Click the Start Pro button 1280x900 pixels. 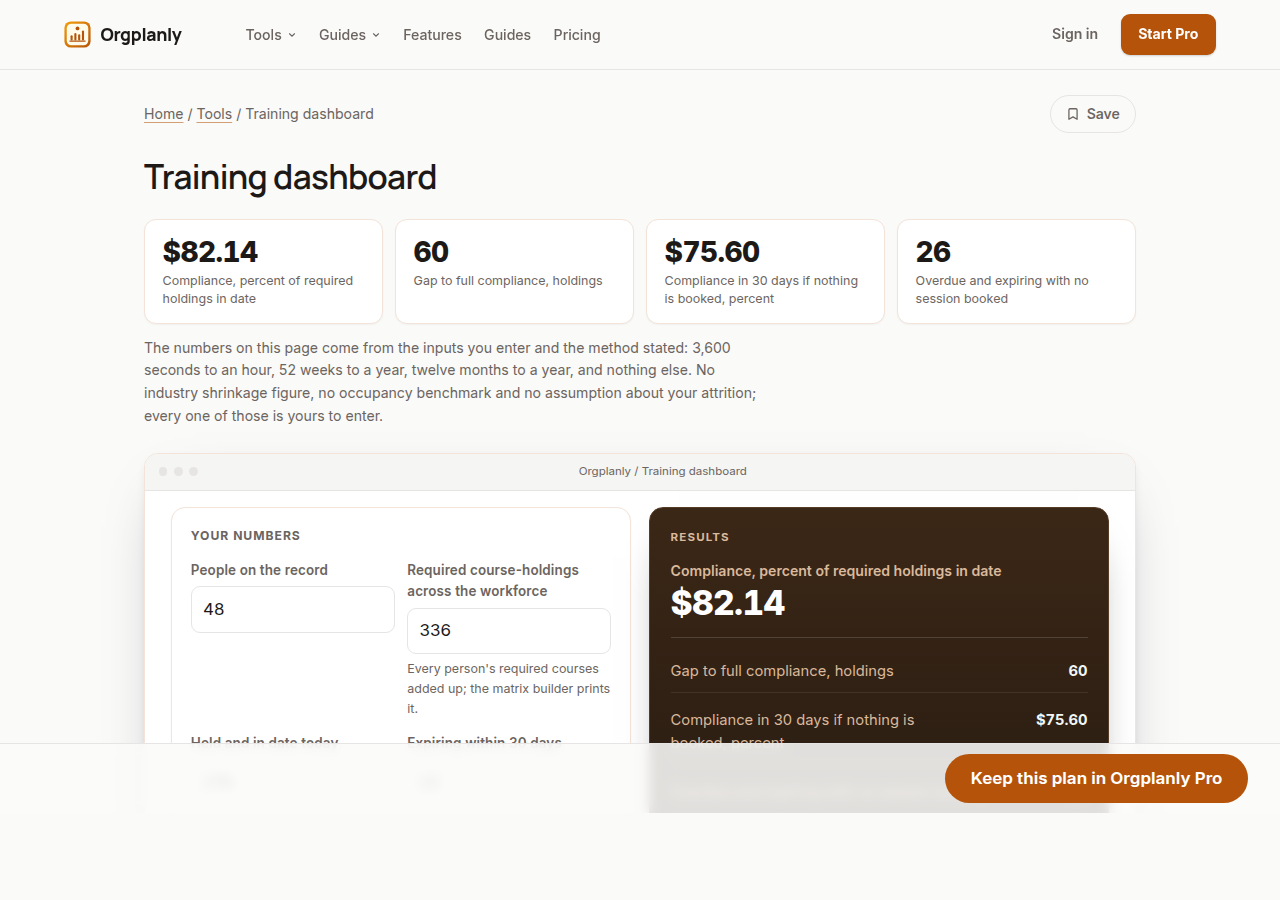click(x=1168, y=34)
